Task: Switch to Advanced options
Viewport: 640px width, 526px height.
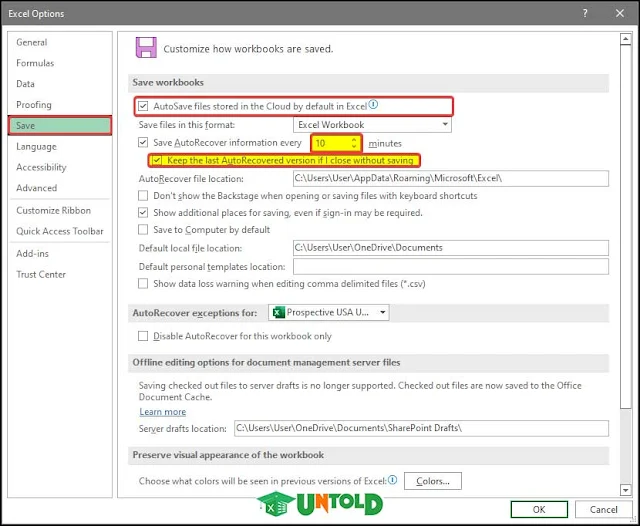Action: pyautogui.click(x=37, y=188)
